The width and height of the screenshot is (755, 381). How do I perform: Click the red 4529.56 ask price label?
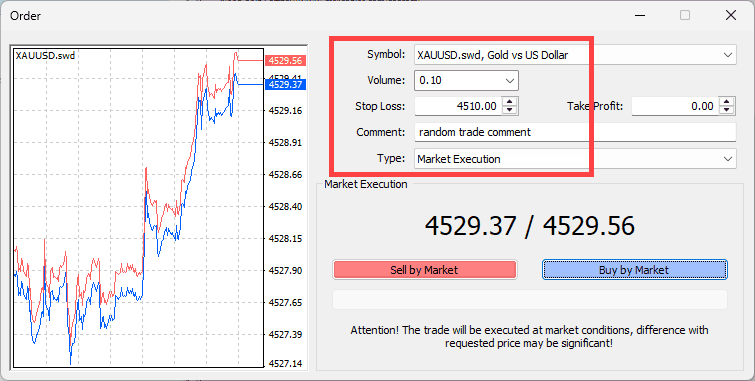(x=286, y=61)
